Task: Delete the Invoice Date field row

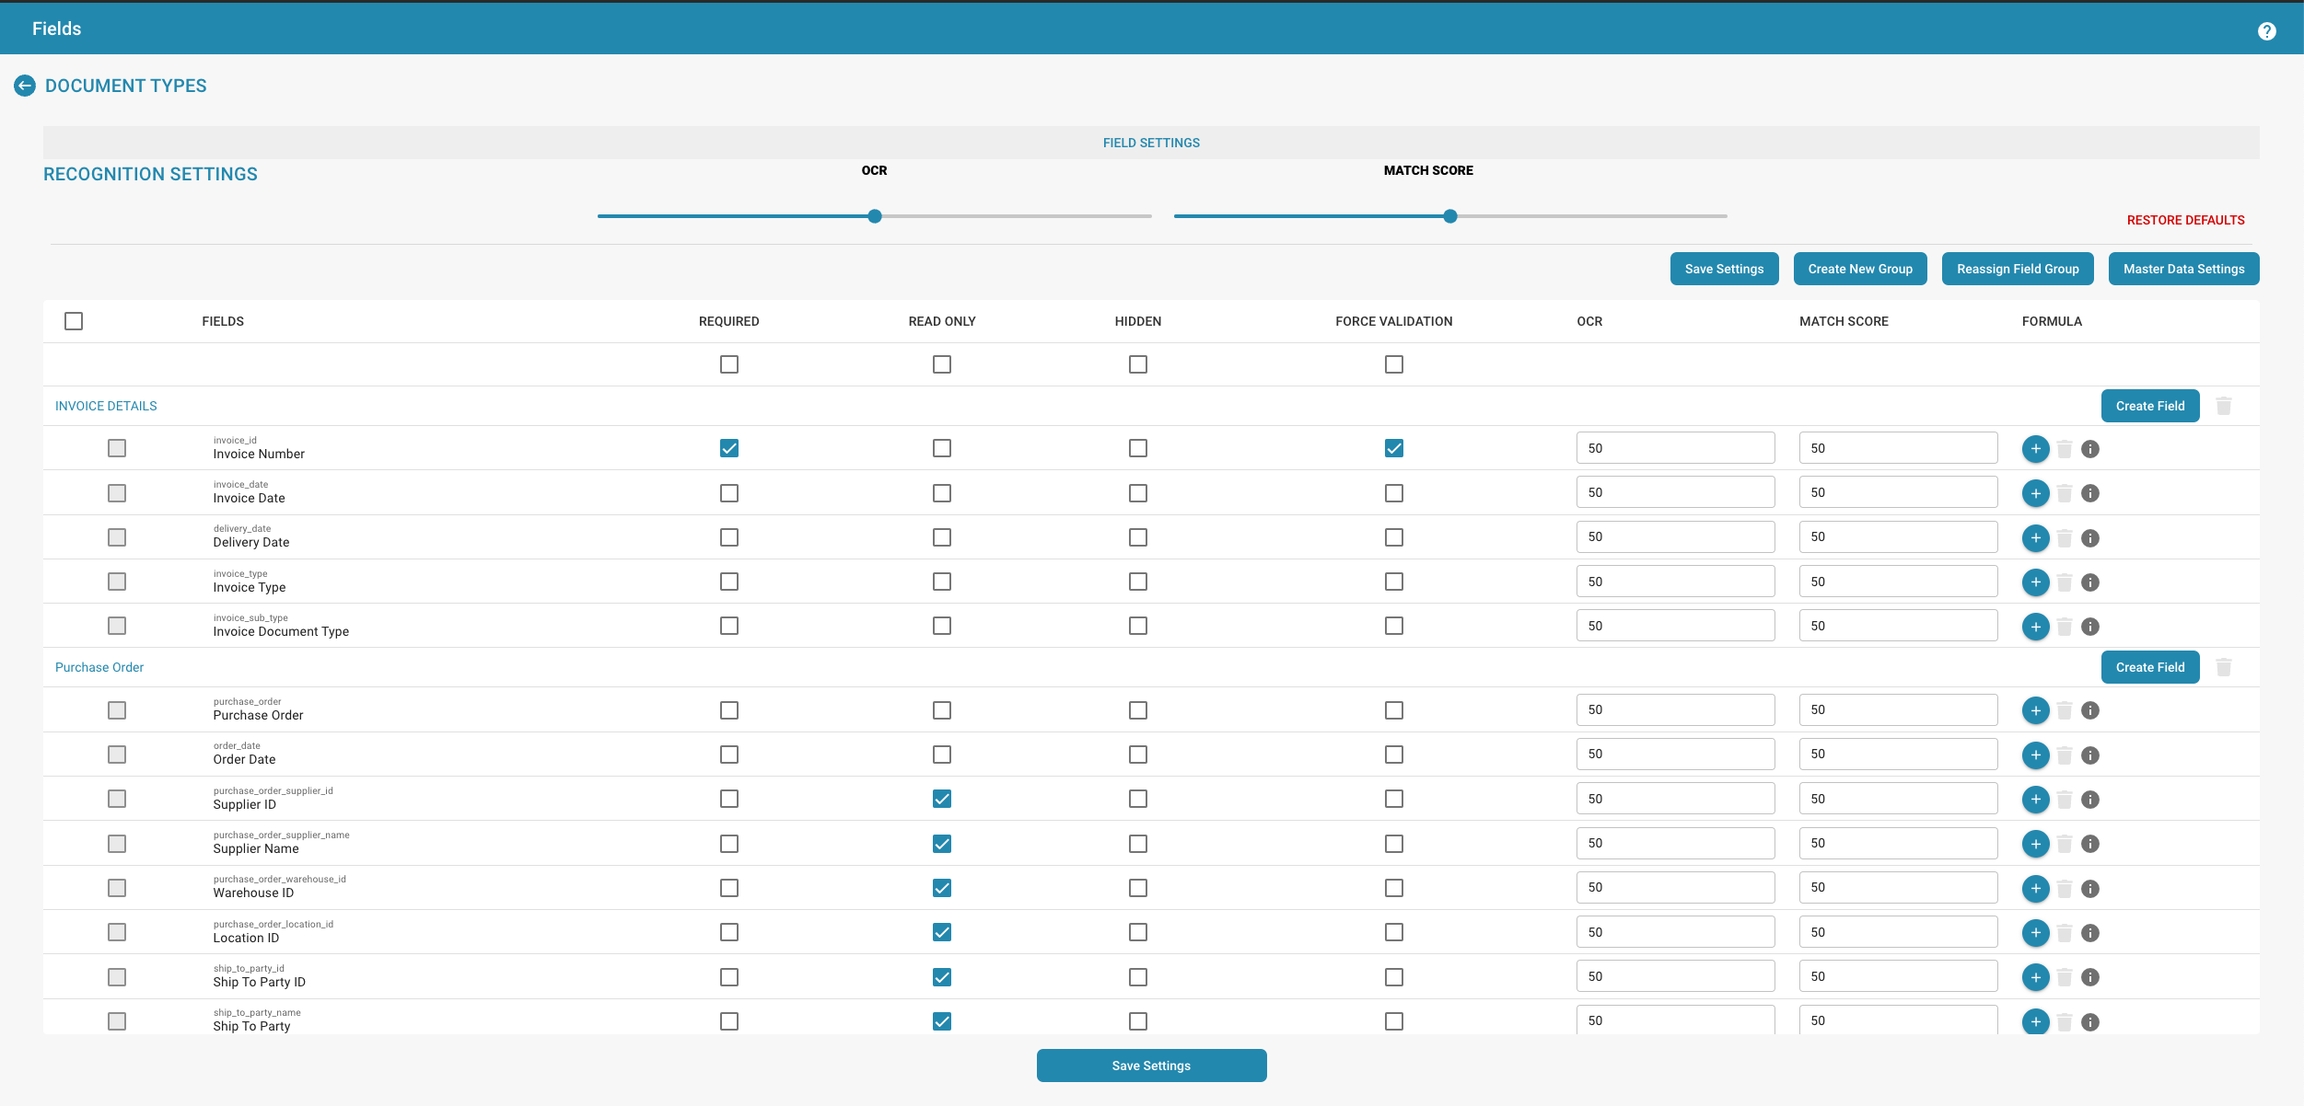Action: pyautogui.click(x=2064, y=493)
